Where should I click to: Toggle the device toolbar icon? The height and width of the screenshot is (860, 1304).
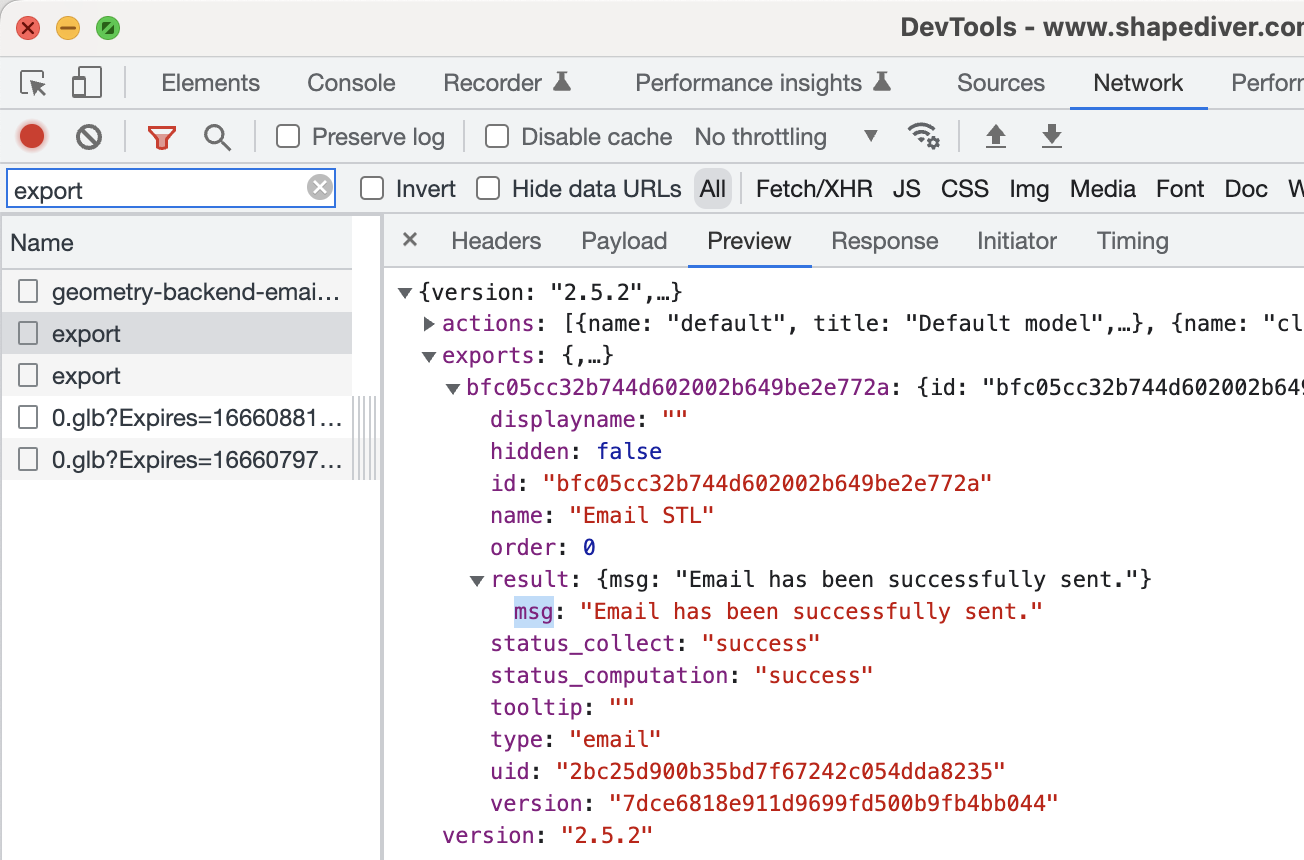87,83
